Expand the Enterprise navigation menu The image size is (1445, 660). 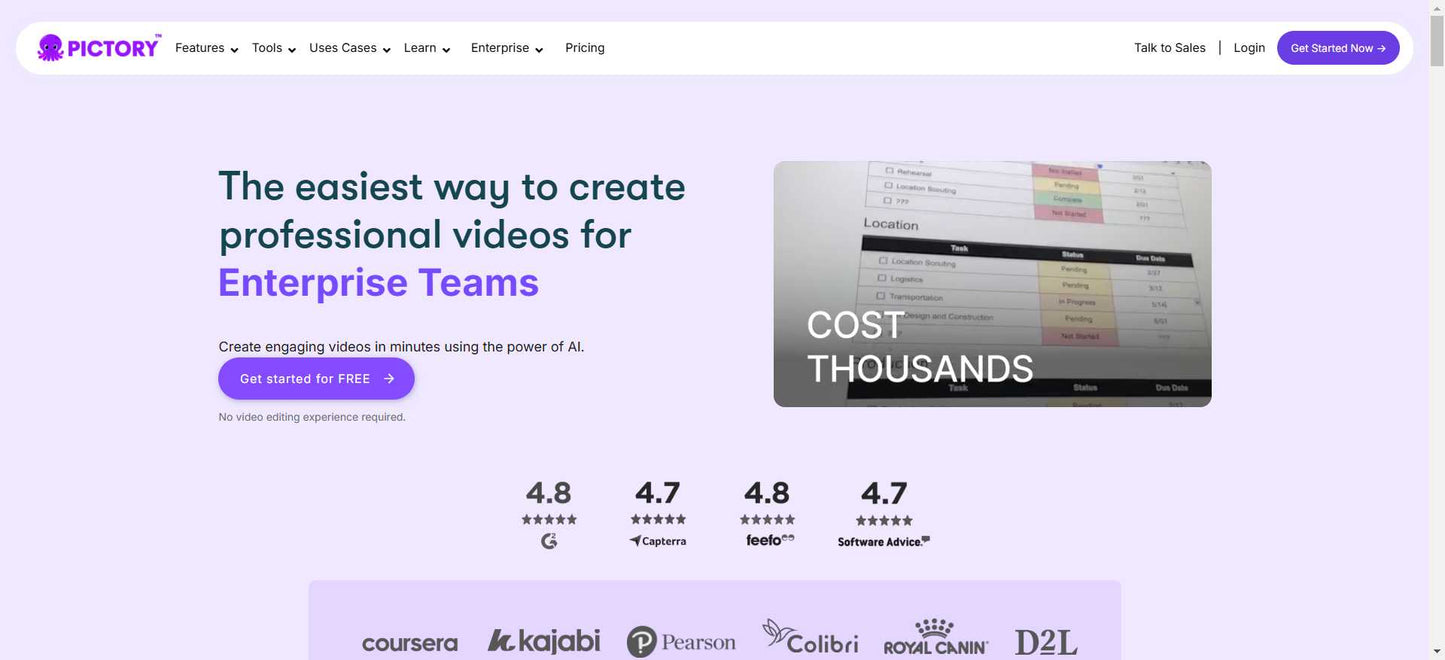tap(506, 48)
